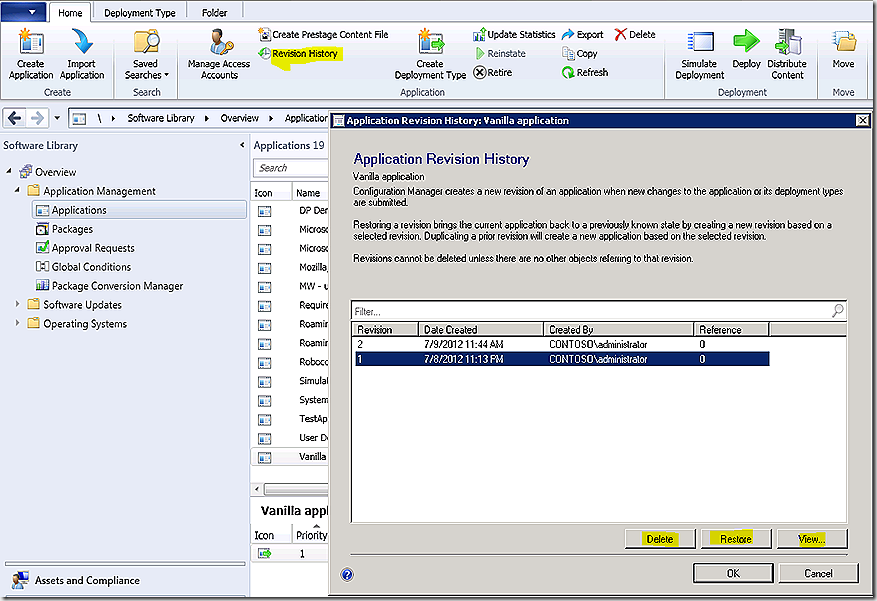
Task: Click the Name column header
Action: (310, 192)
